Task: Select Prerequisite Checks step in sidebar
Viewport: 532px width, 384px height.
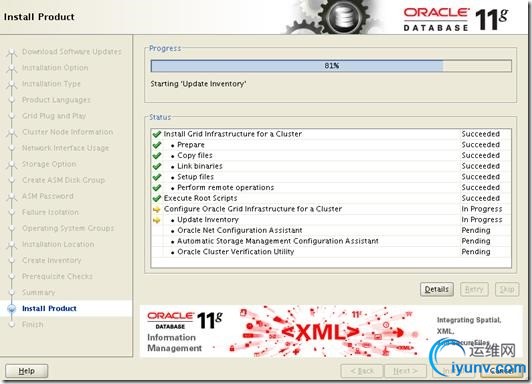Action: [x=57, y=276]
